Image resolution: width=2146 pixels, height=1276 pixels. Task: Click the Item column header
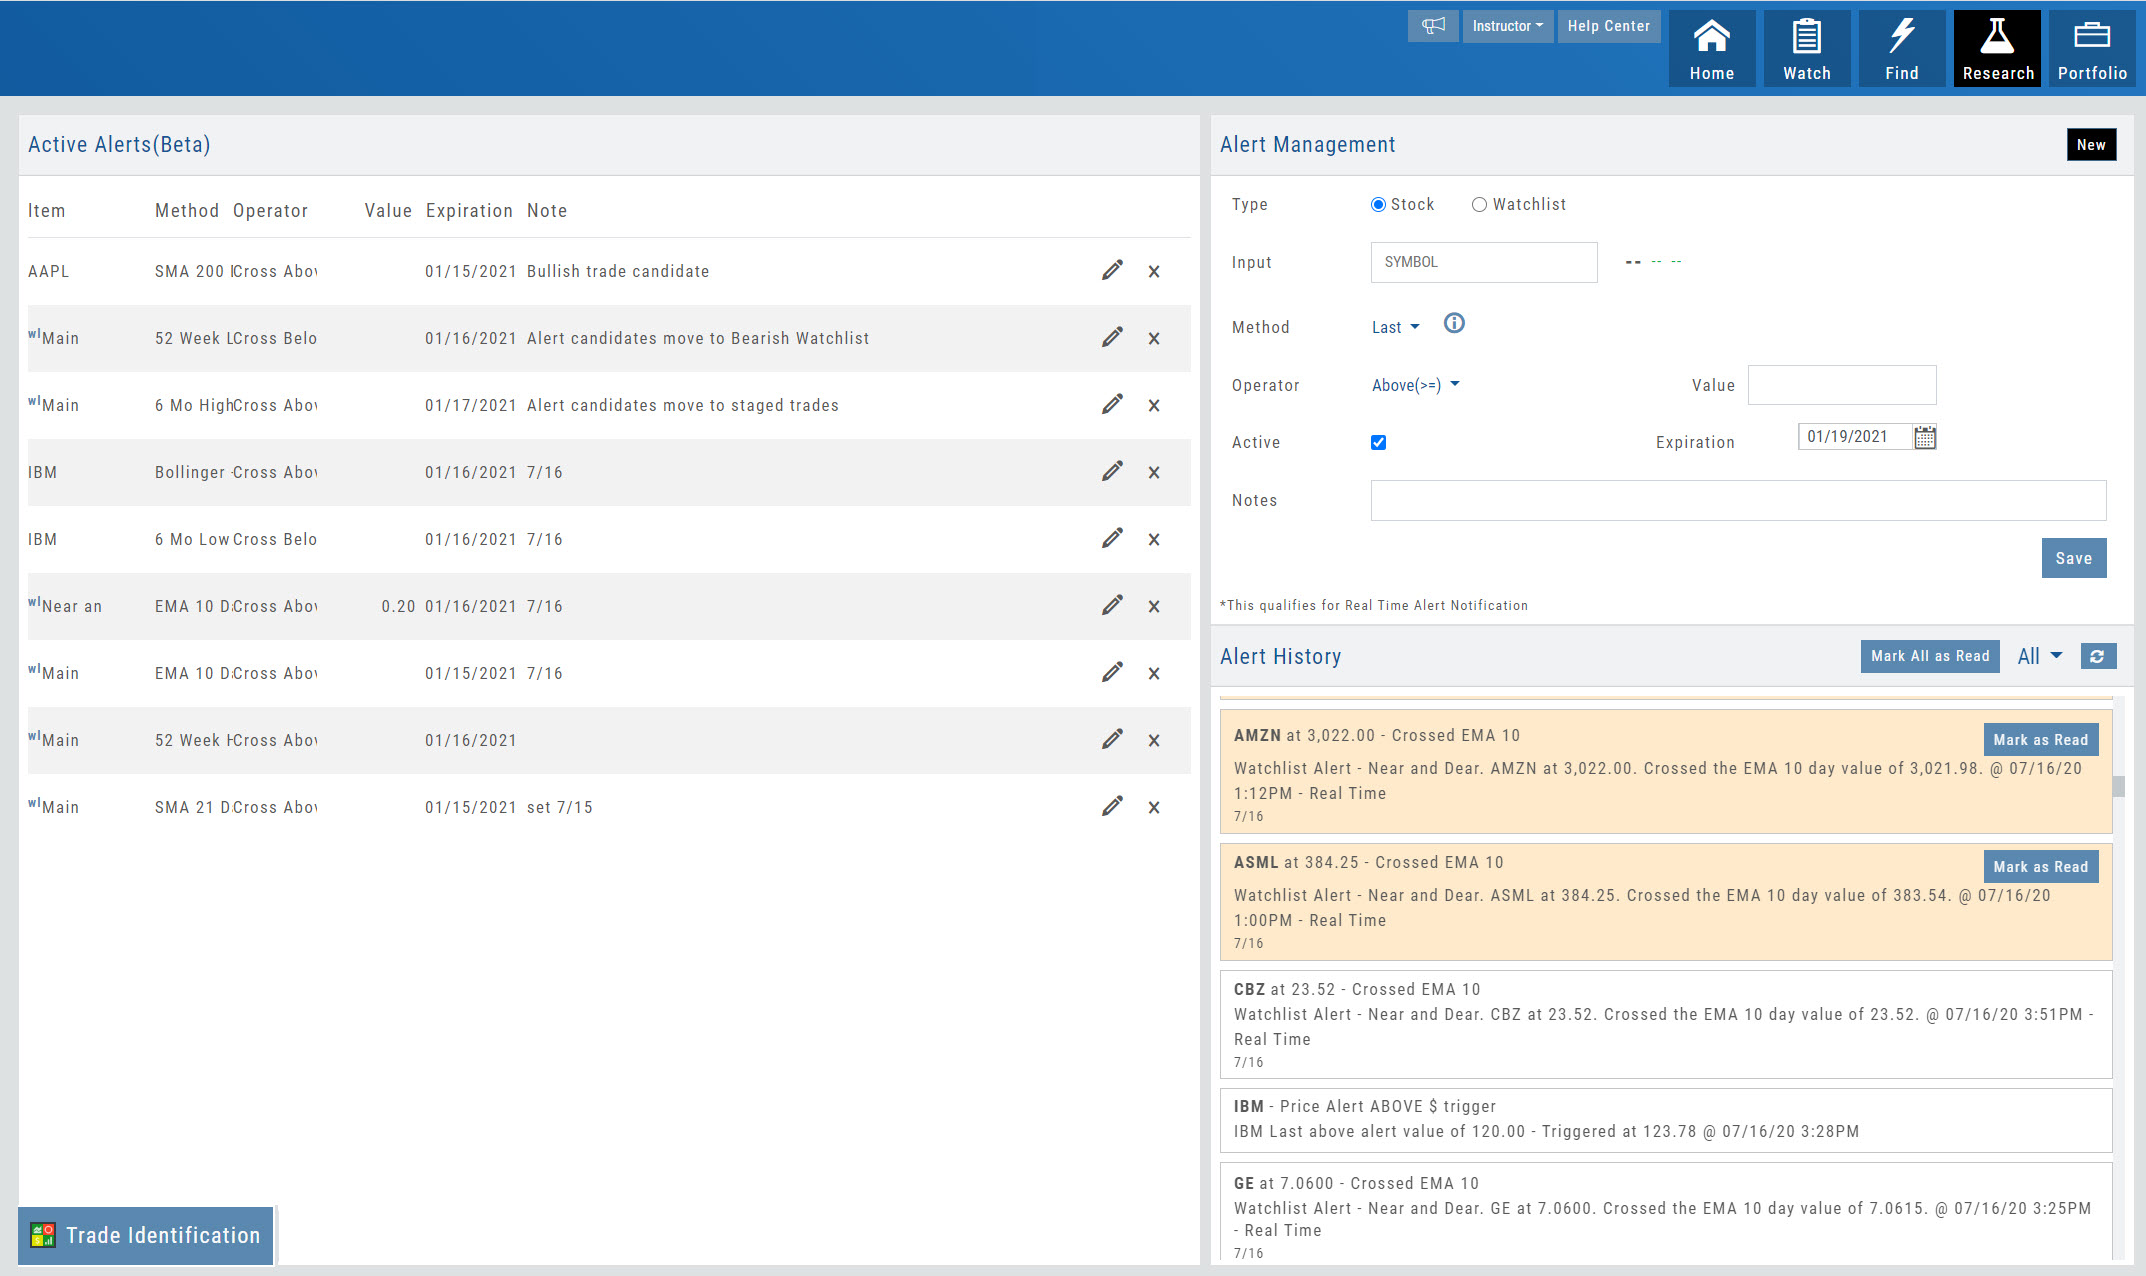(x=46, y=211)
